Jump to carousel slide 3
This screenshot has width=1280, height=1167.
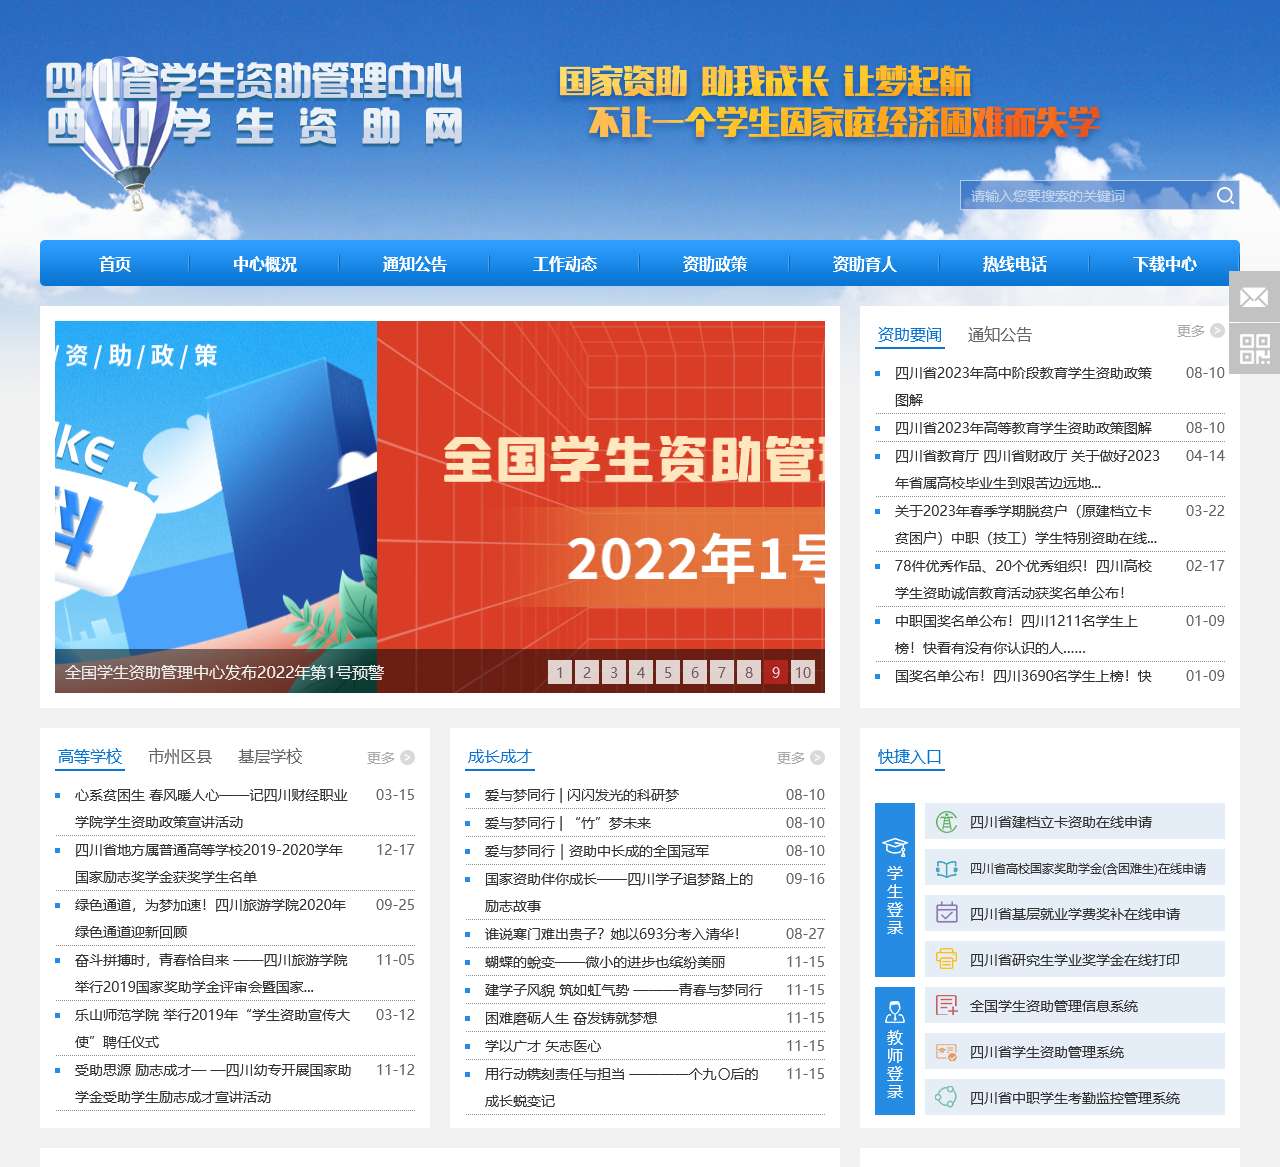[614, 672]
